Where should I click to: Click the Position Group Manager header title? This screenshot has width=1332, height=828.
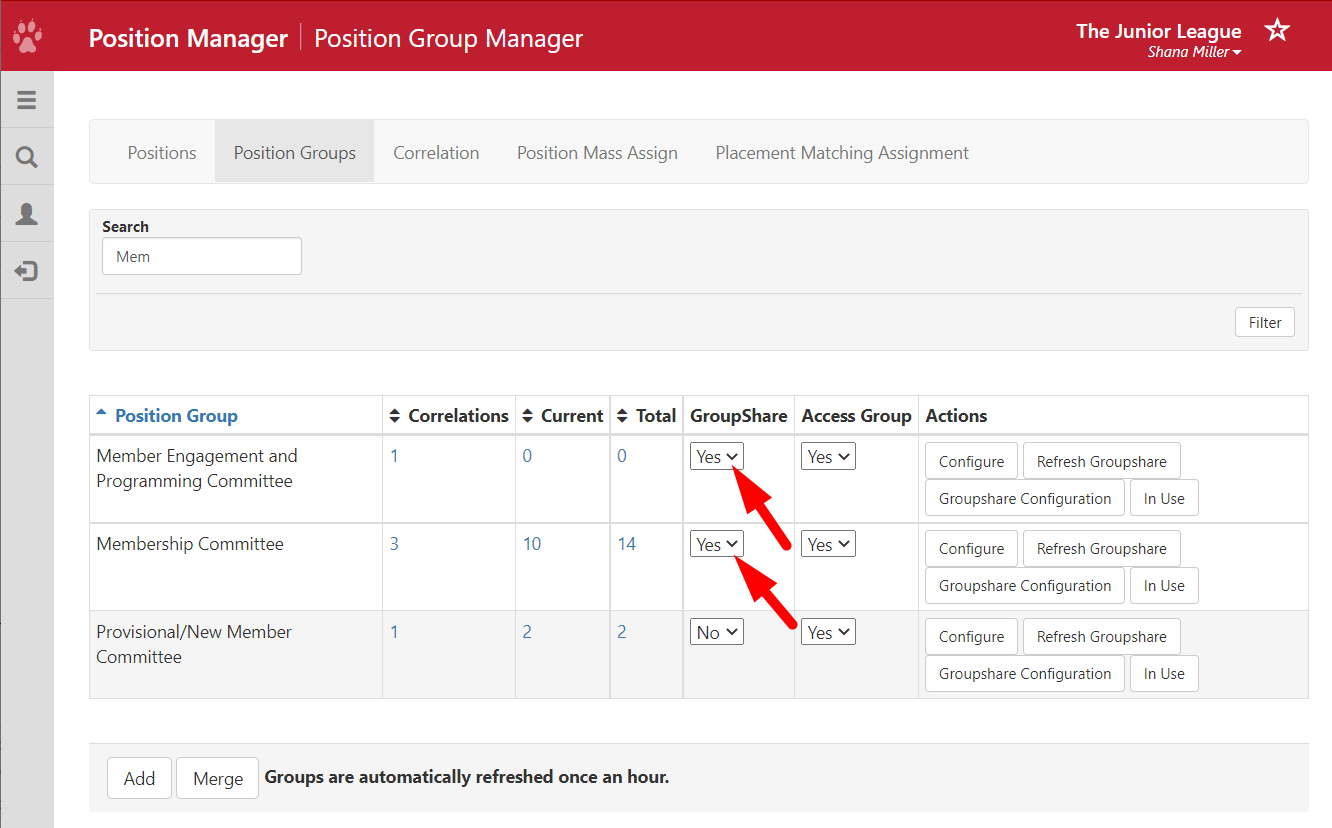click(x=448, y=38)
